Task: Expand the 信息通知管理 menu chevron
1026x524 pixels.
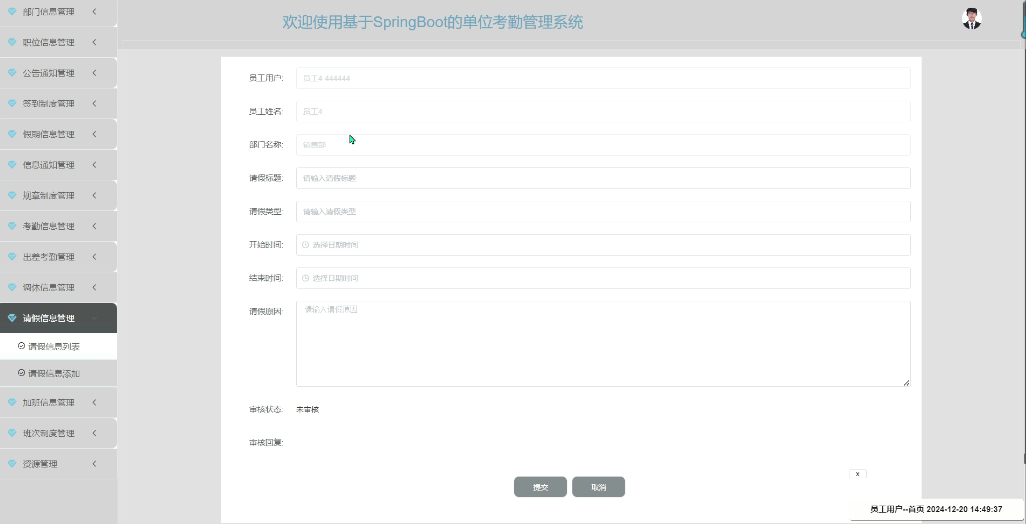Action: pyautogui.click(x=94, y=165)
